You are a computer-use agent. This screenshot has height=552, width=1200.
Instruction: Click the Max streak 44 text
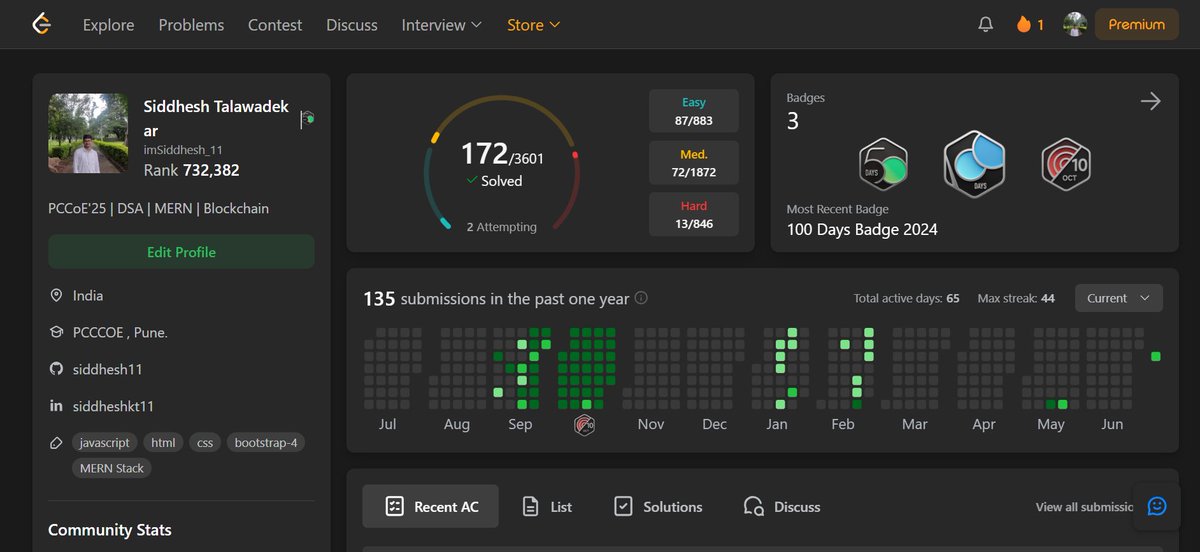(x=1016, y=298)
